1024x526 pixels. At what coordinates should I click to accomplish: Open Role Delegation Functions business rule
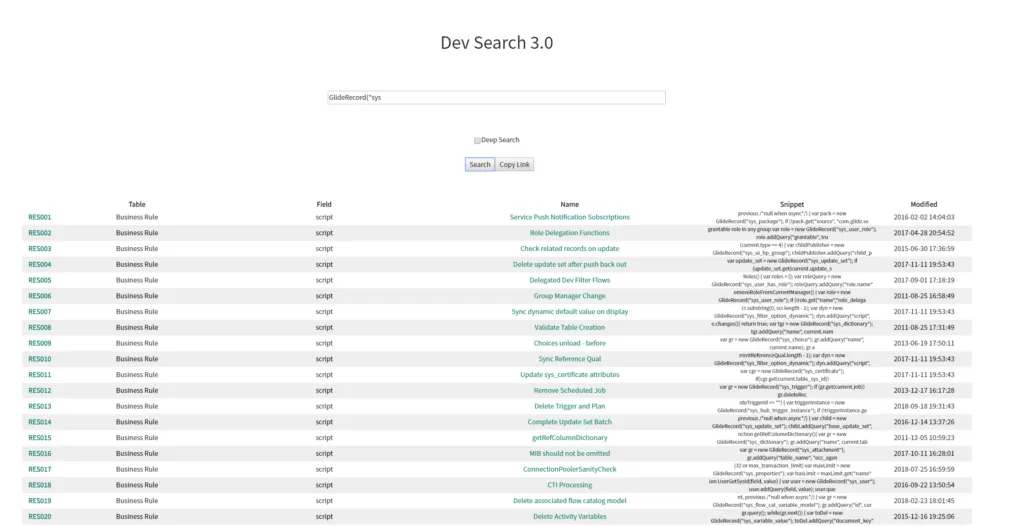(569, 233)
